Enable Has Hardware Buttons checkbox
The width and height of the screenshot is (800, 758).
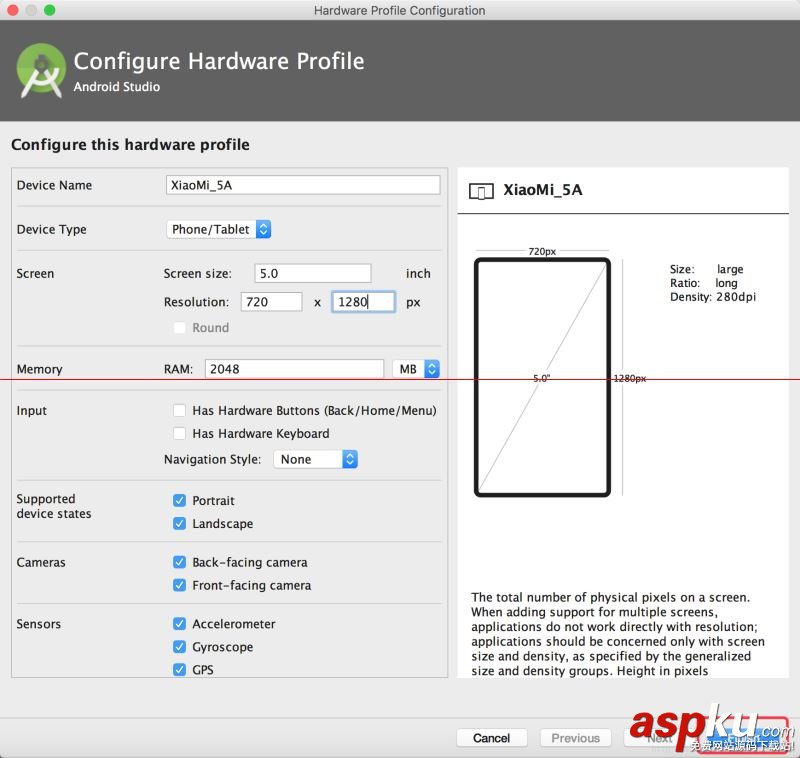tap(180, 411)
